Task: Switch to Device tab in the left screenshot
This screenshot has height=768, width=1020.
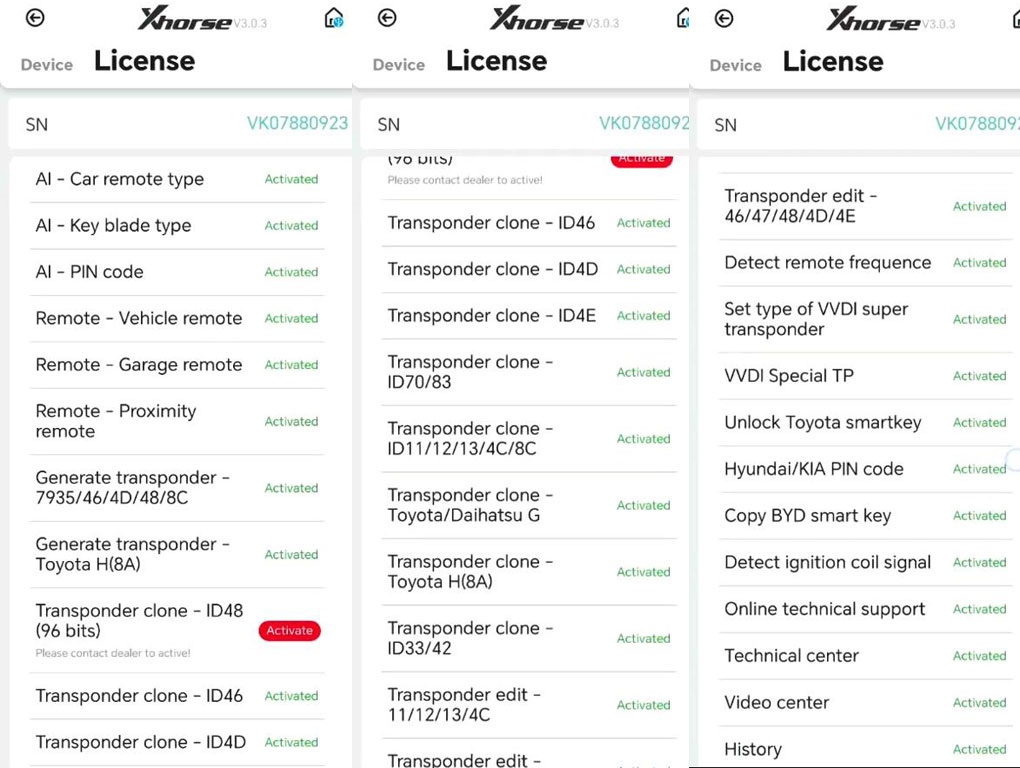Action: [47, 65]
